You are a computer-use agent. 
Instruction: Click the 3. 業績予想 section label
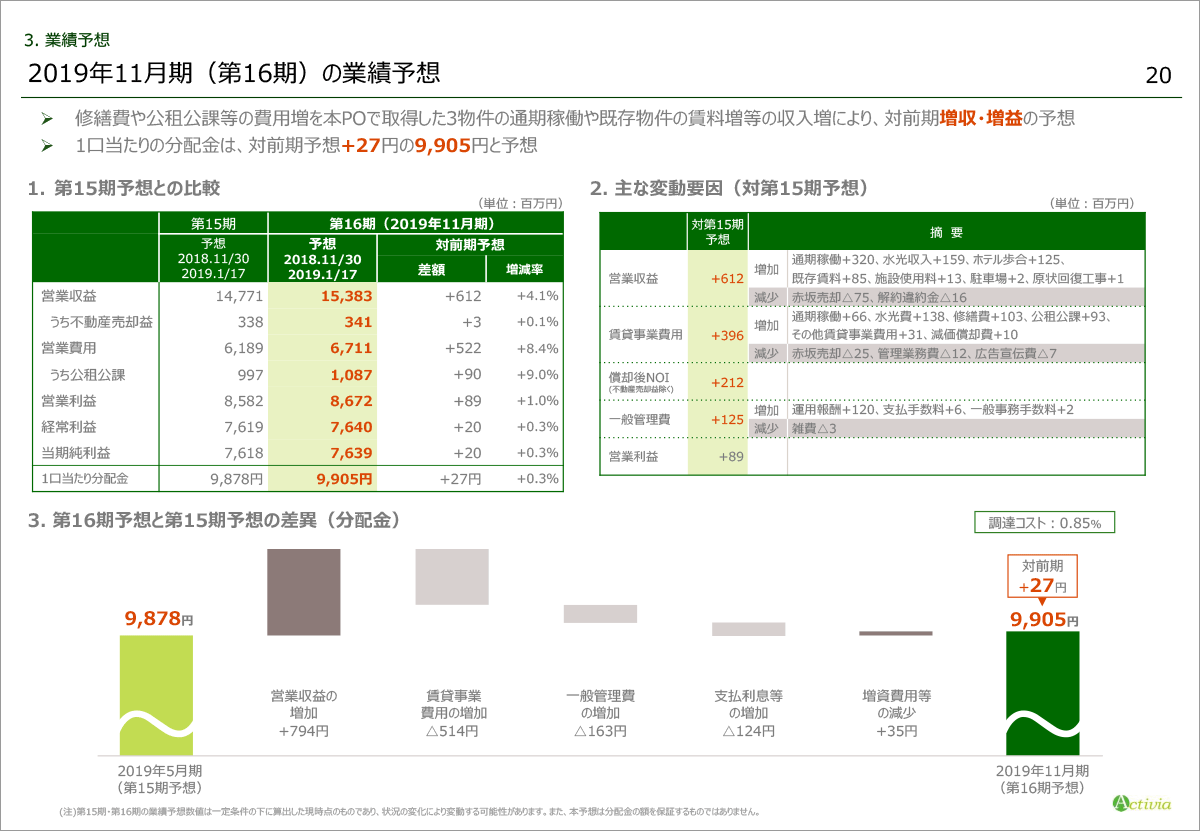point(66,40)
